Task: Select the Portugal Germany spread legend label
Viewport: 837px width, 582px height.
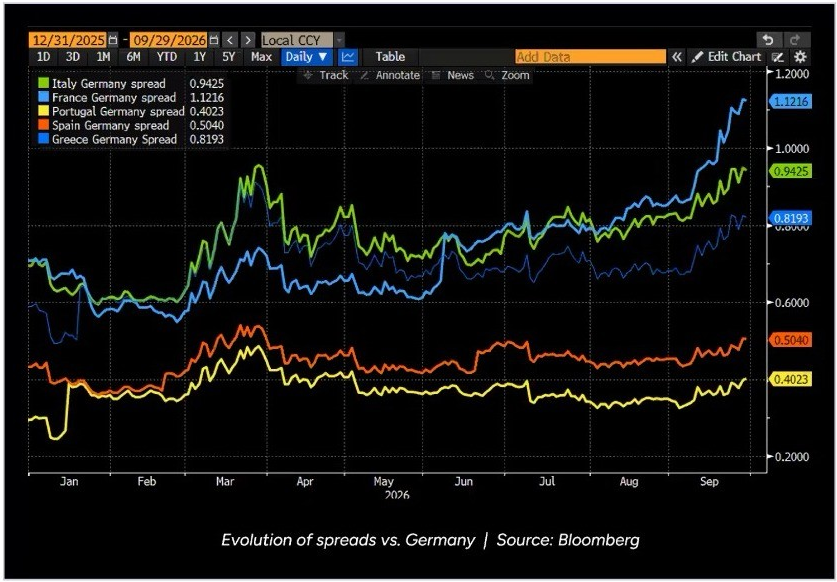Action: click(118, 111)
